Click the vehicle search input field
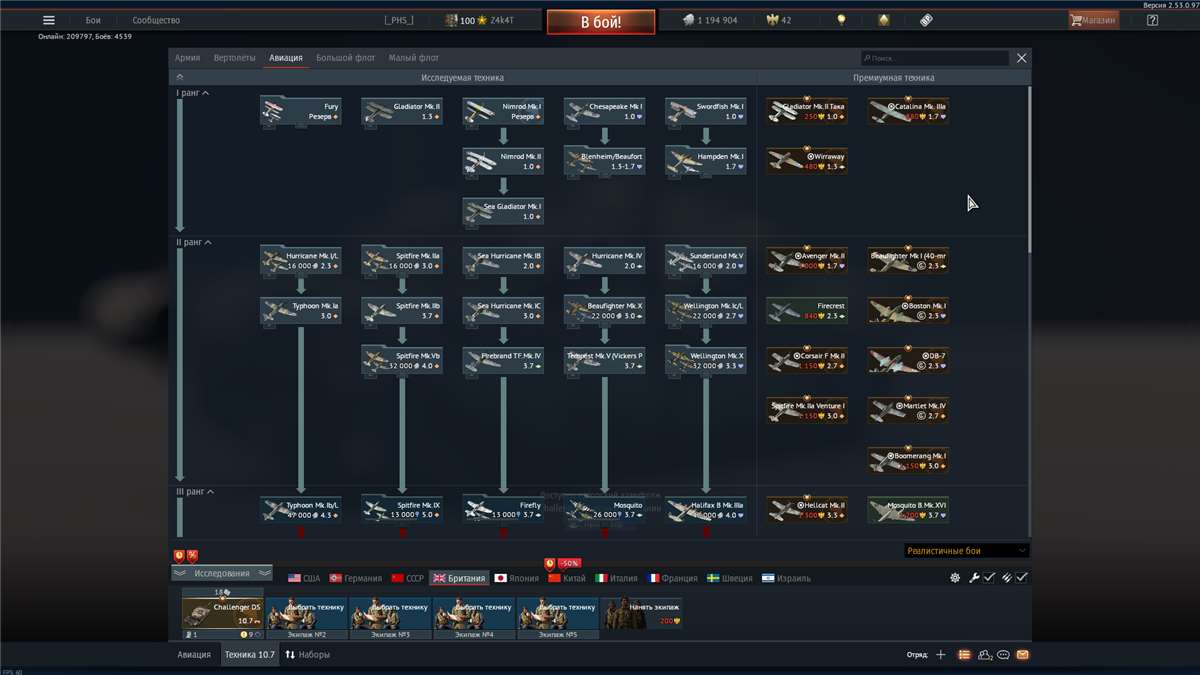Viewport: 1200px width, 675px height. coord(935,59)
